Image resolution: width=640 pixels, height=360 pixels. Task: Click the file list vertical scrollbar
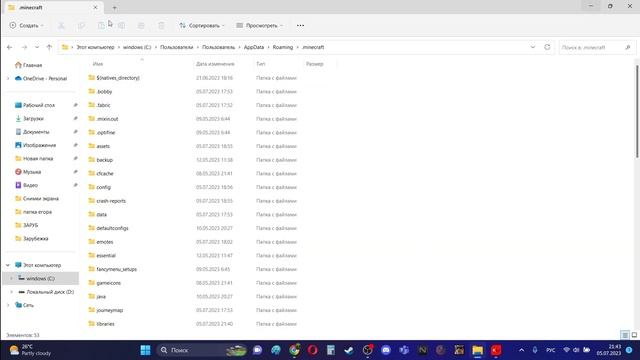[637, 110]
